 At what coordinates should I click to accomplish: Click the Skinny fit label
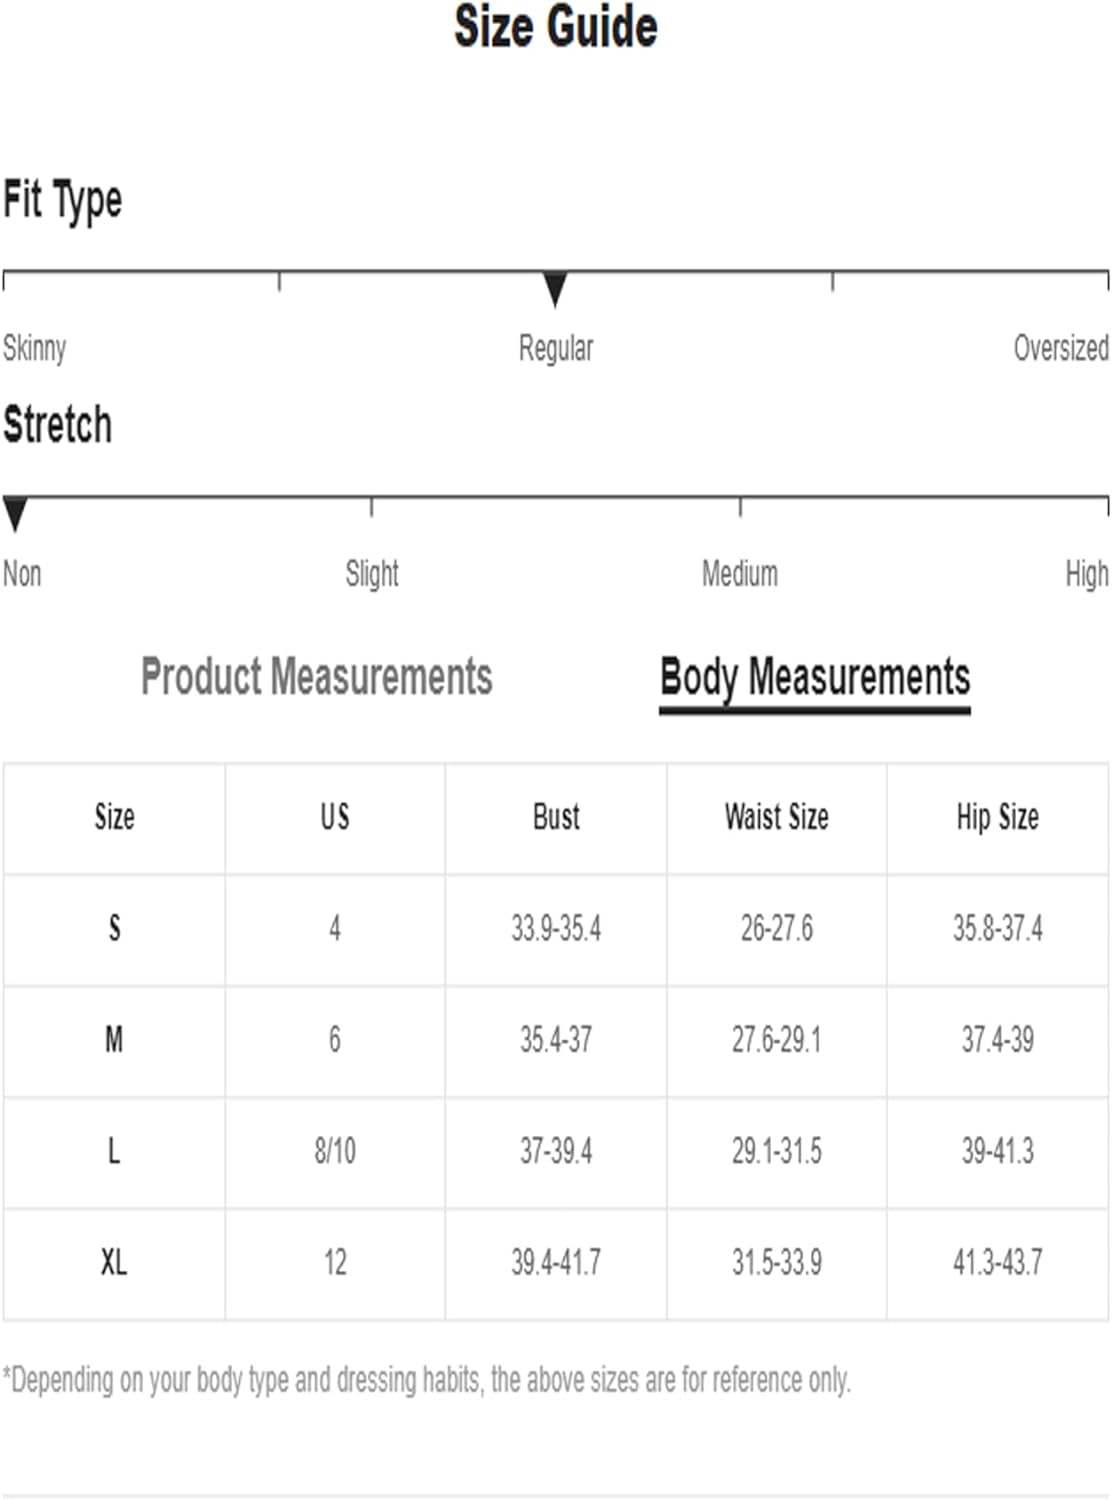click(35, 348)
